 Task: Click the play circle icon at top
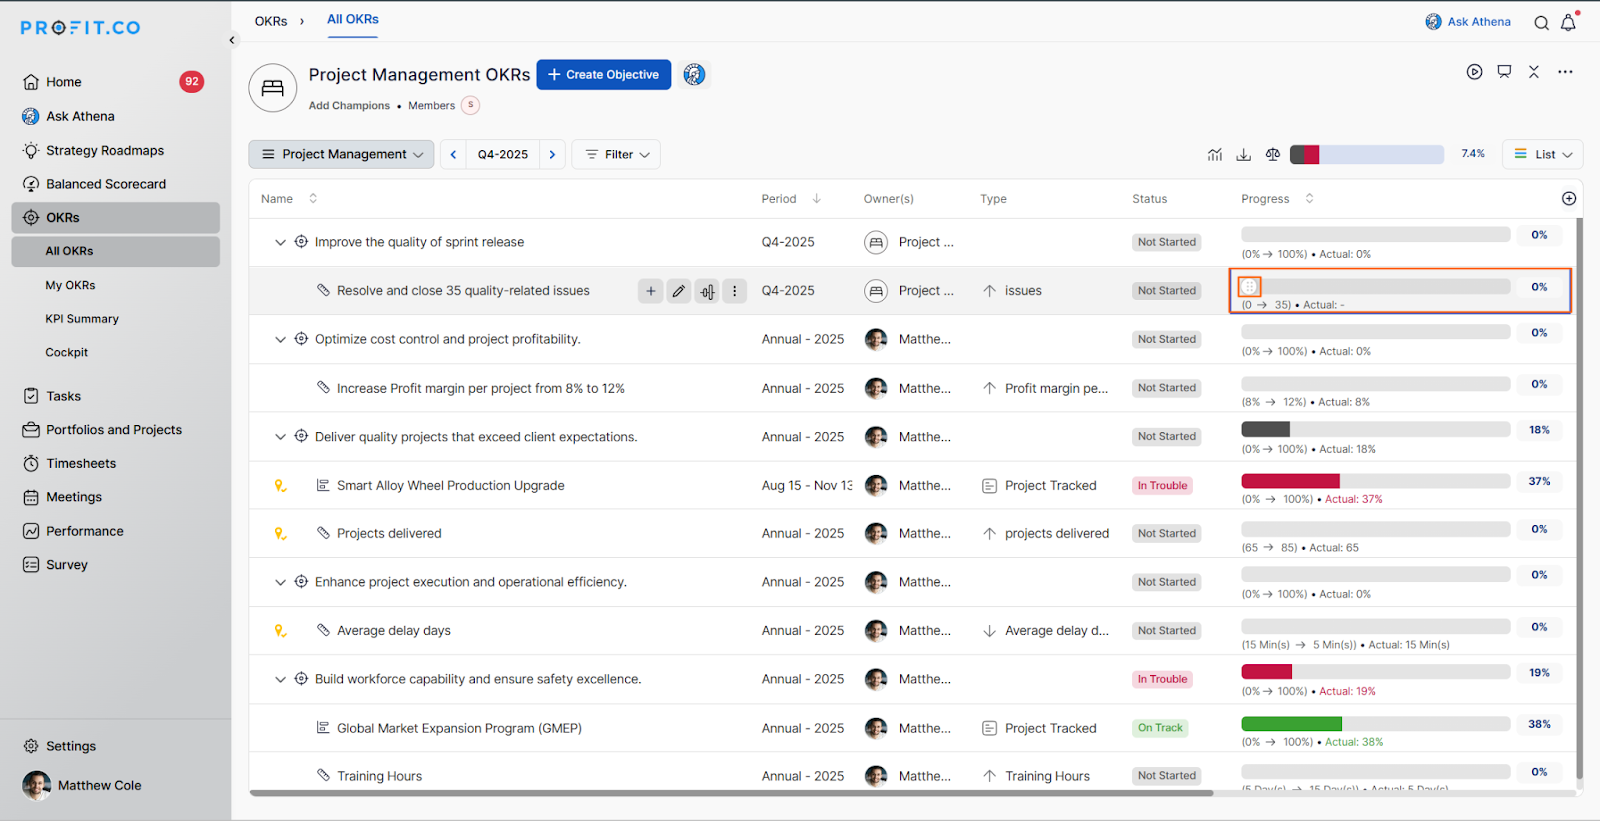click(x=1474, y=72)
